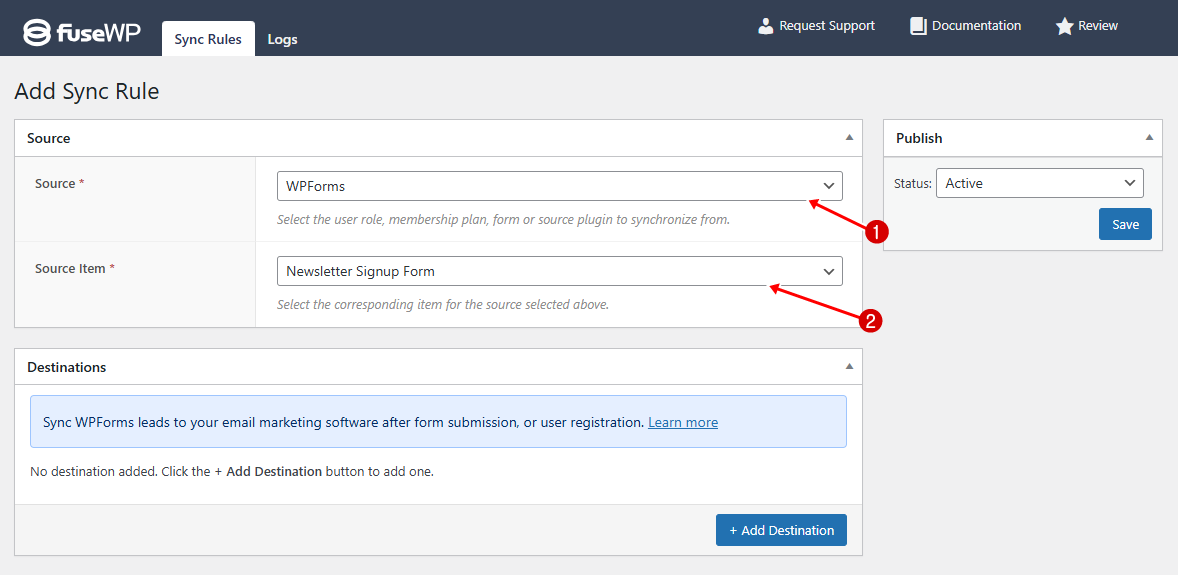Click the Documentation book icon
Image resolution: width=1178 pixels, height=575 pixels.
coord(918,26)
